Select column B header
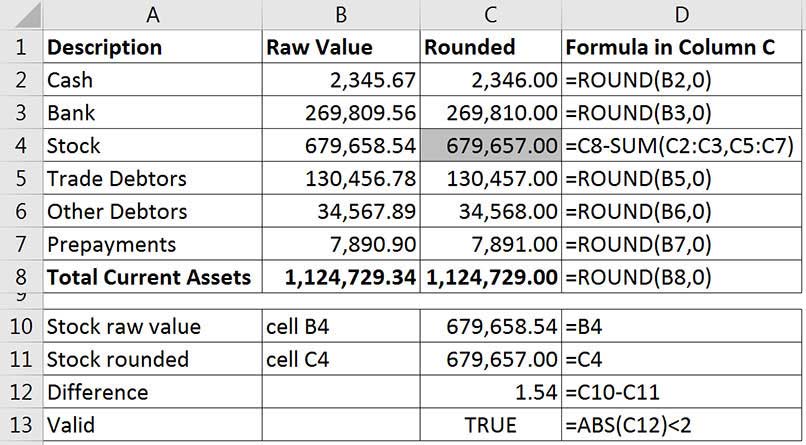Viewport: 806px width, 445px height. point(341,14)
